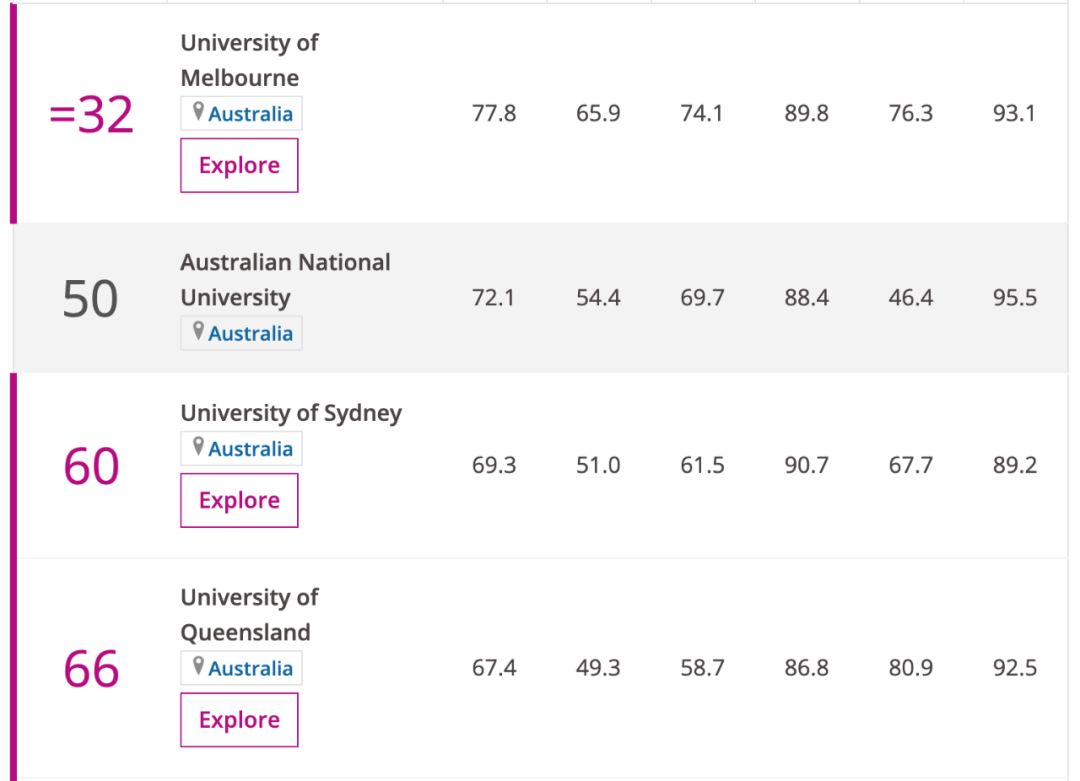Click the rank 66 number
Image resolution: width=1080 pixels, height=781 pixels.
[91, 670]
